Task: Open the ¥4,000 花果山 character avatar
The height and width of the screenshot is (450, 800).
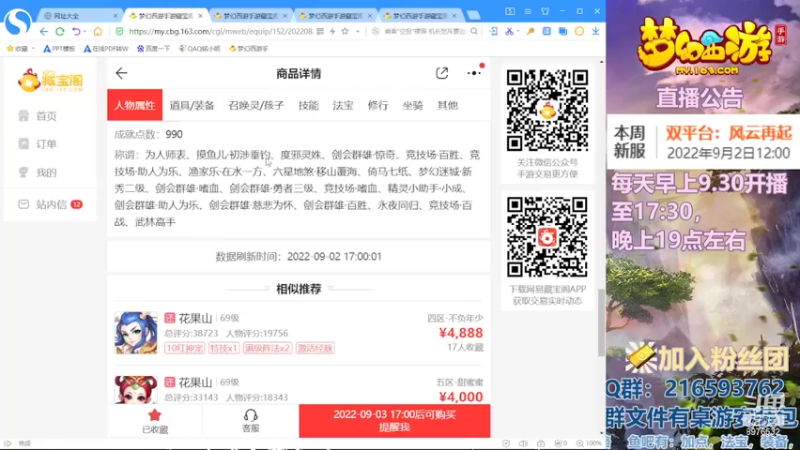Action: (136, 390)
